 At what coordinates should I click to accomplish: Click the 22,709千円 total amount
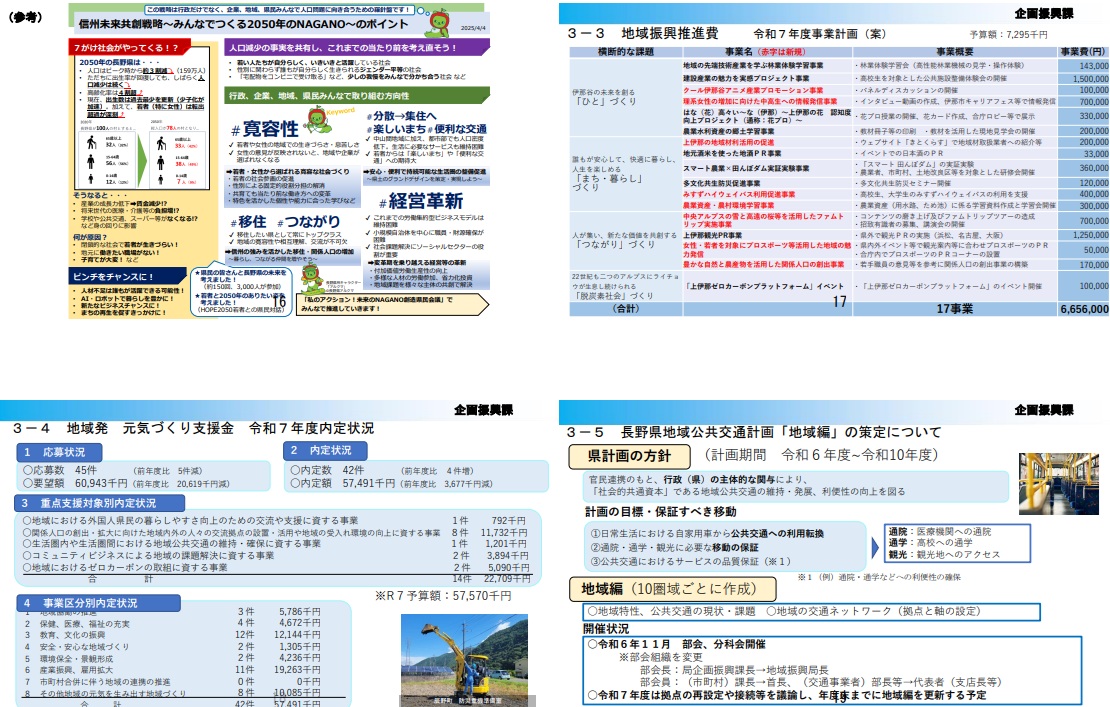click(507, 578)
